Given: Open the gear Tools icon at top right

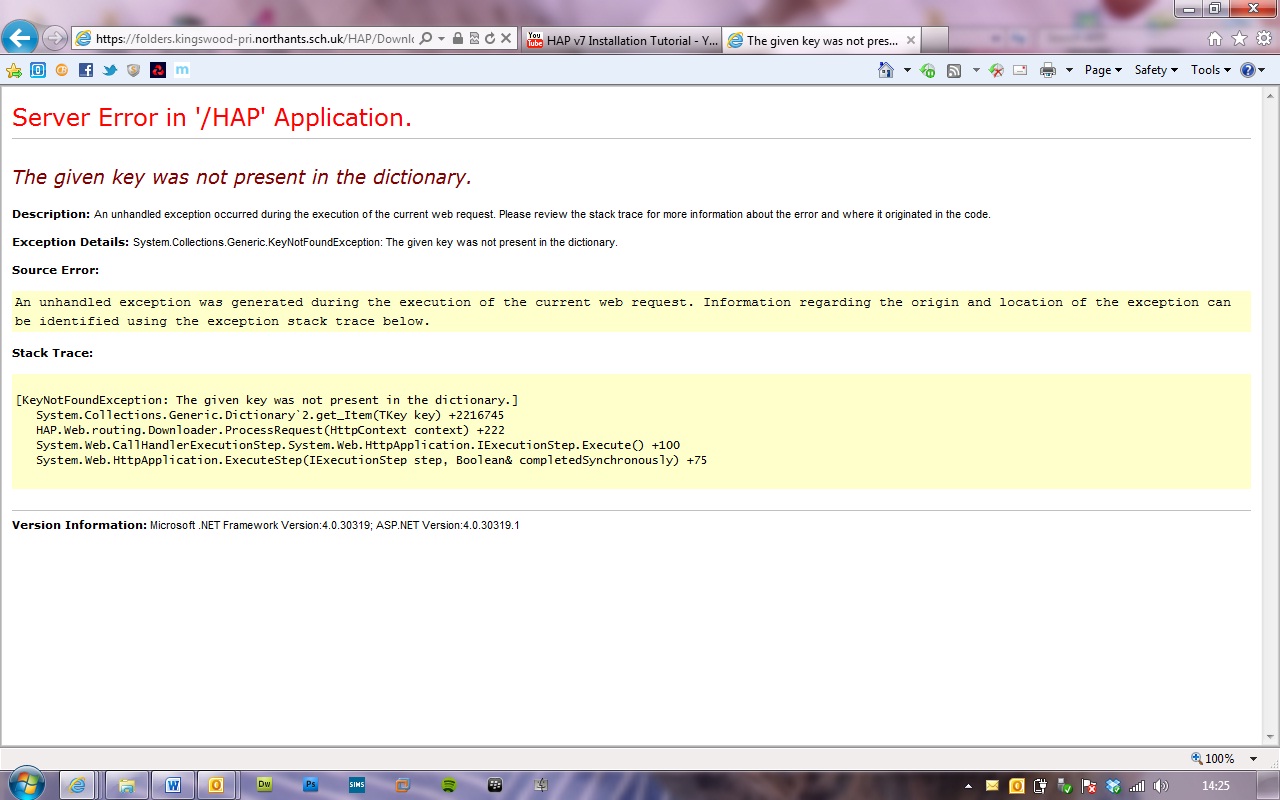Looking at the screenshot, I should click(x=1263, y=39).
